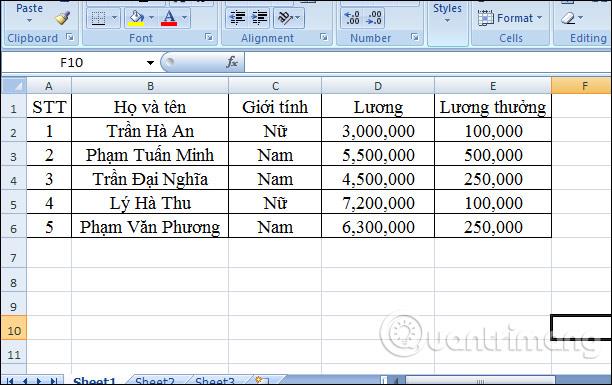The width and height of the screenshot is (612, 385).
Task: Click the Clear eraser icon
Action: click(568, 18)
